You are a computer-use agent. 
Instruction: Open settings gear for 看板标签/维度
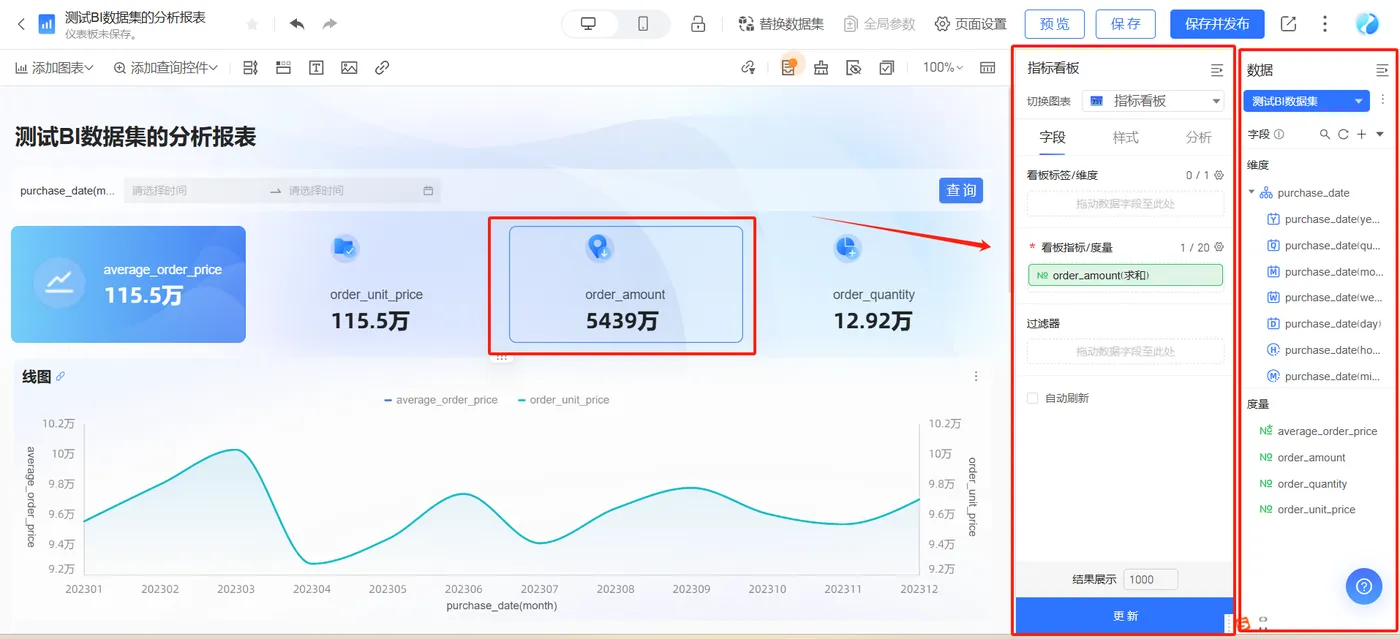[1219, 175]
